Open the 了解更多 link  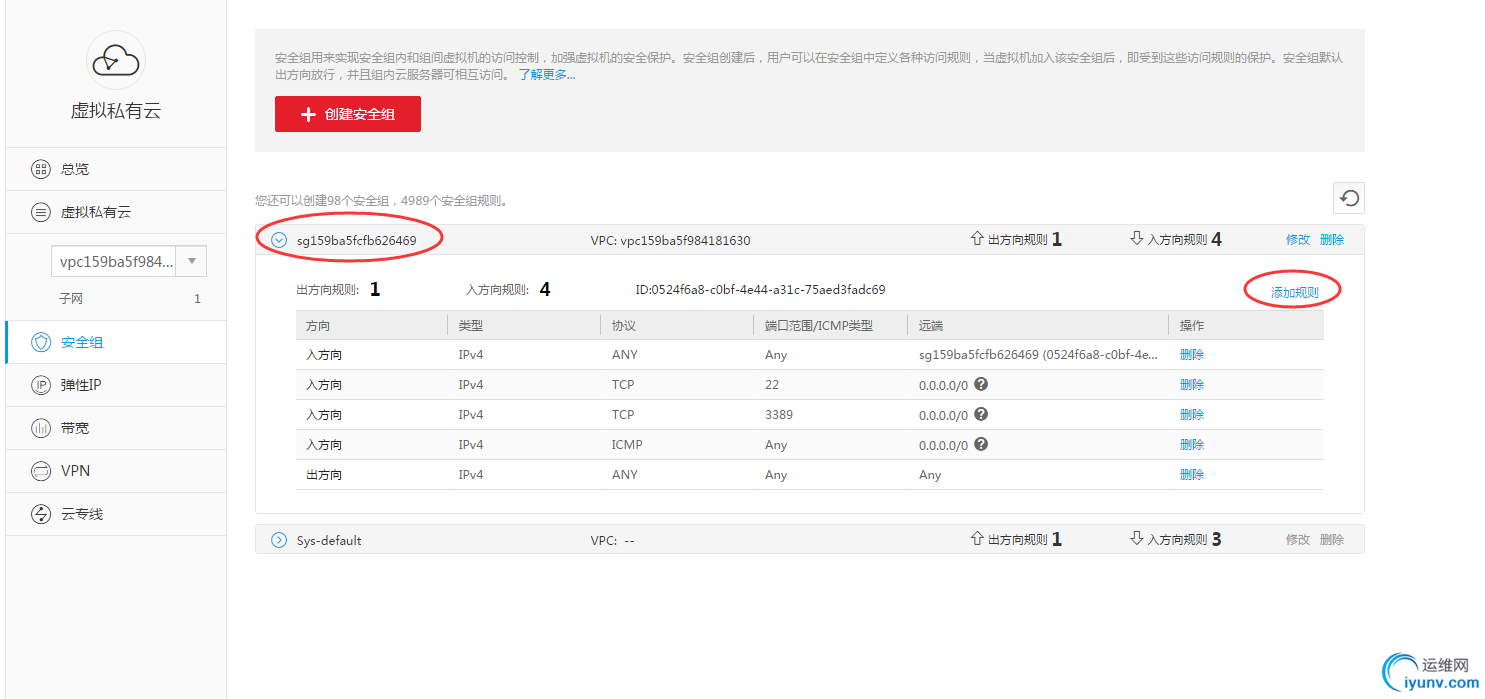point(547,74)
